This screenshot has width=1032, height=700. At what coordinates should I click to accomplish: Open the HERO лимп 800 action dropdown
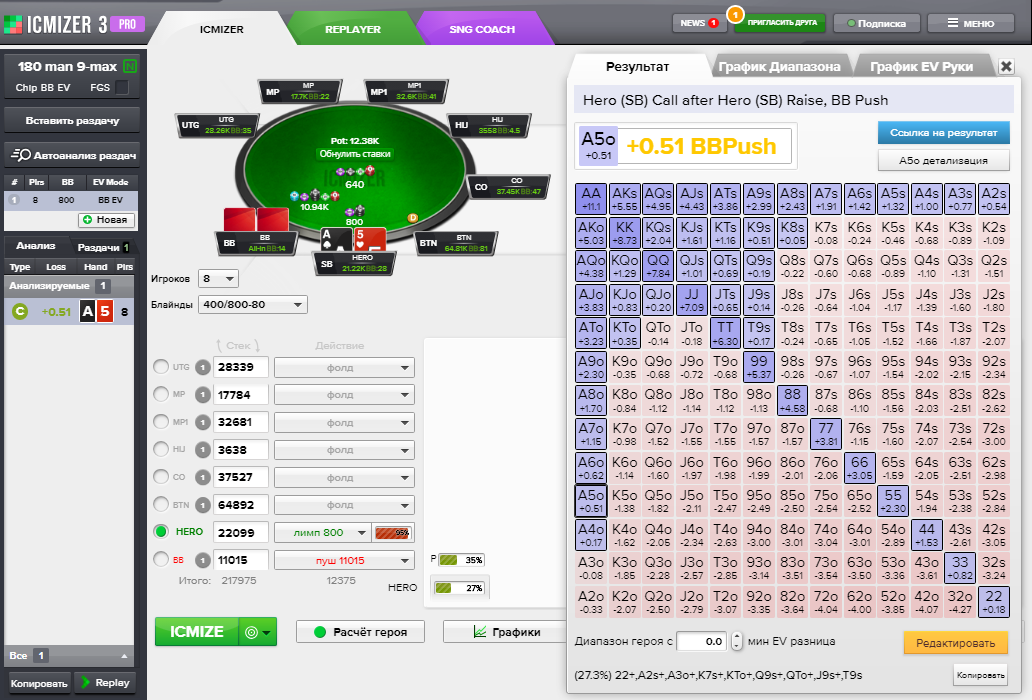pos(322,533)
